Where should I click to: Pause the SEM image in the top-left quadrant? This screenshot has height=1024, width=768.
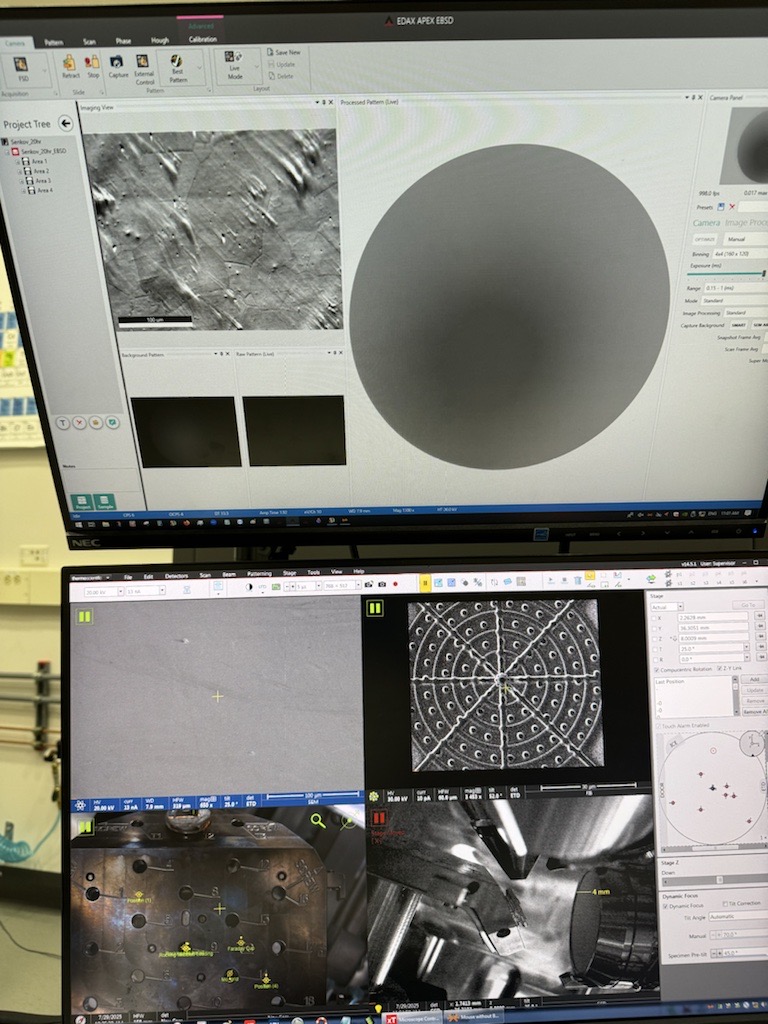(x=84, y=616)
